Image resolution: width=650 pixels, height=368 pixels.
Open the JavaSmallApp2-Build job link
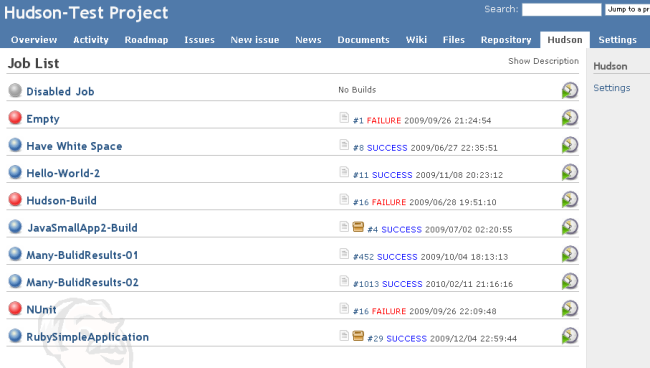[82, 228]
